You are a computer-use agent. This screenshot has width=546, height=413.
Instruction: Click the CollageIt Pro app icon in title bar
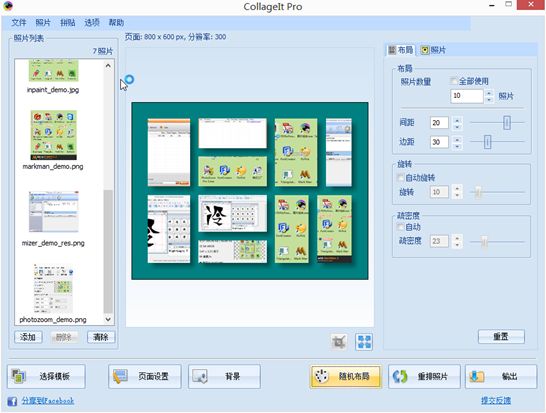[x=7, y=6]
